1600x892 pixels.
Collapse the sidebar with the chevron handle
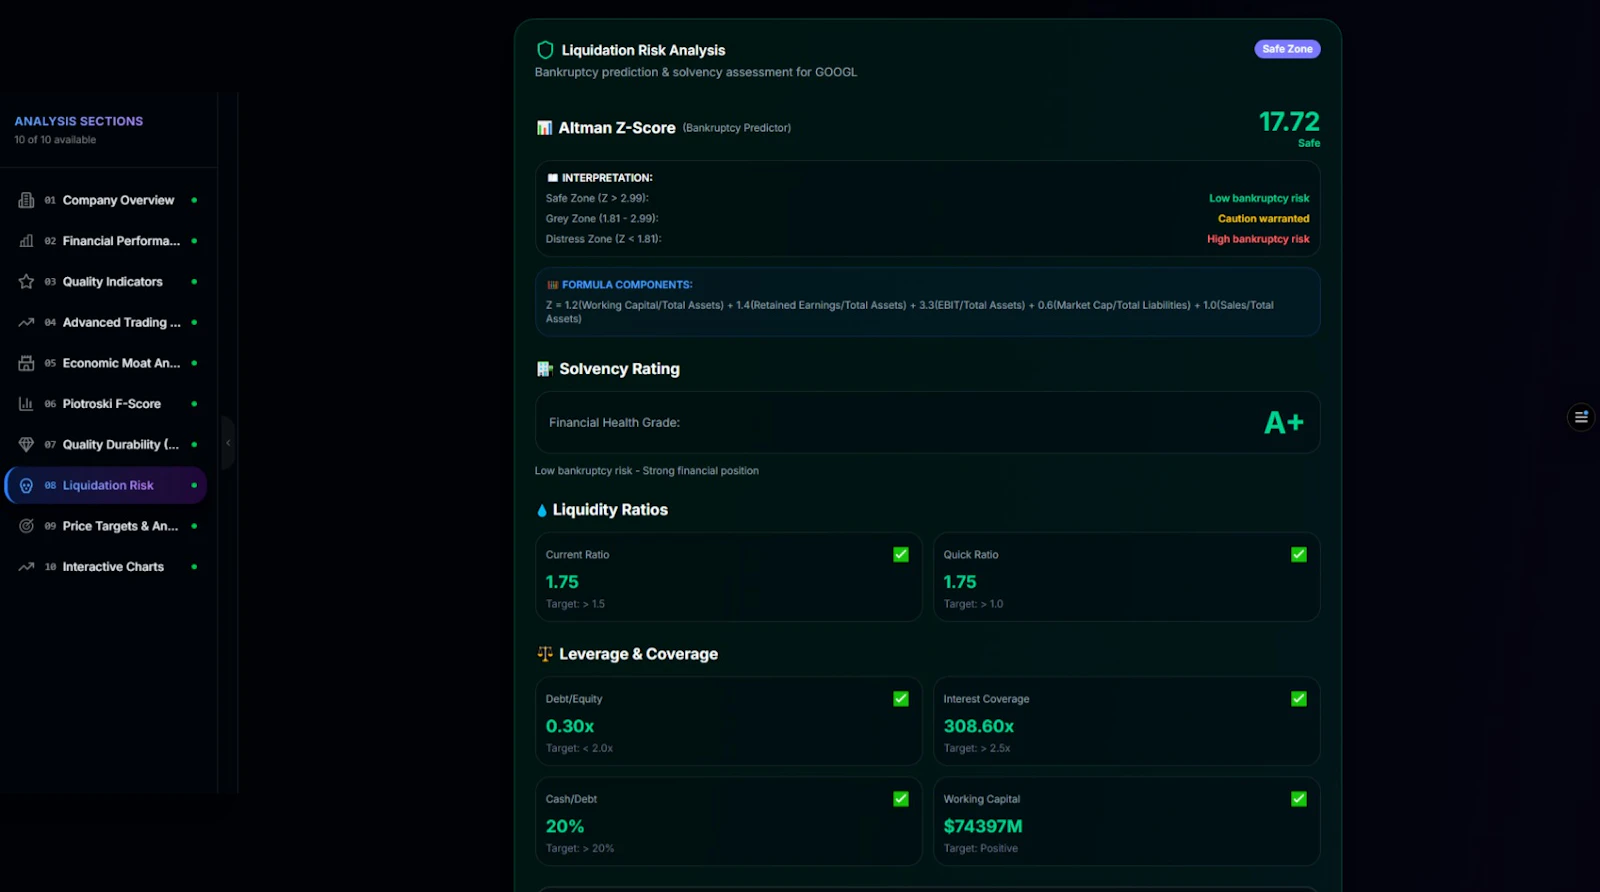pyautogui.click(x=228, y=443)
